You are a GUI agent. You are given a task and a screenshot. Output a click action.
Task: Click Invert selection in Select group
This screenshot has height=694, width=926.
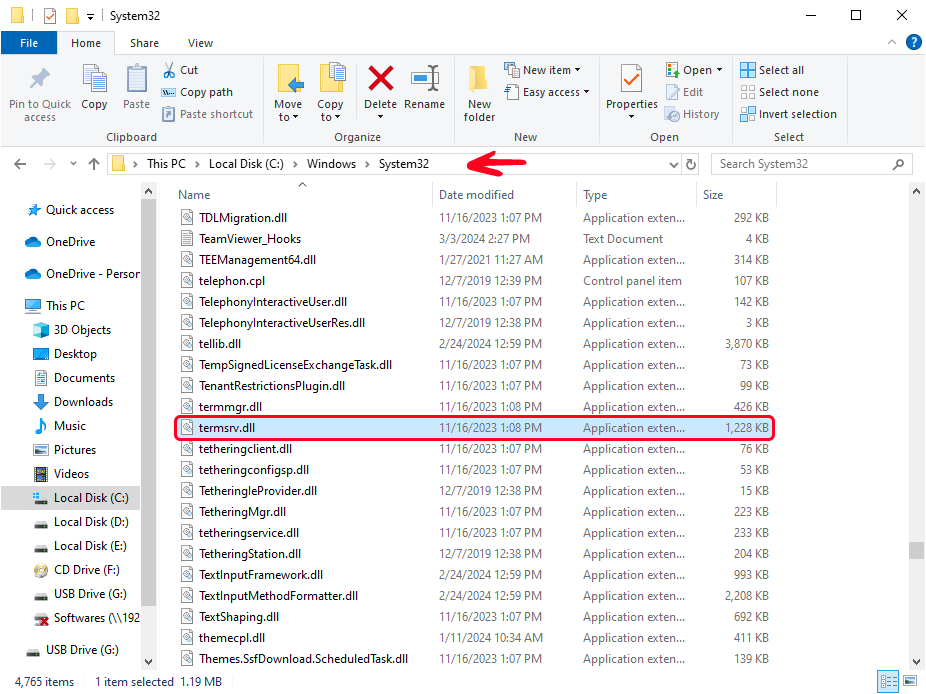click(788, 114)
